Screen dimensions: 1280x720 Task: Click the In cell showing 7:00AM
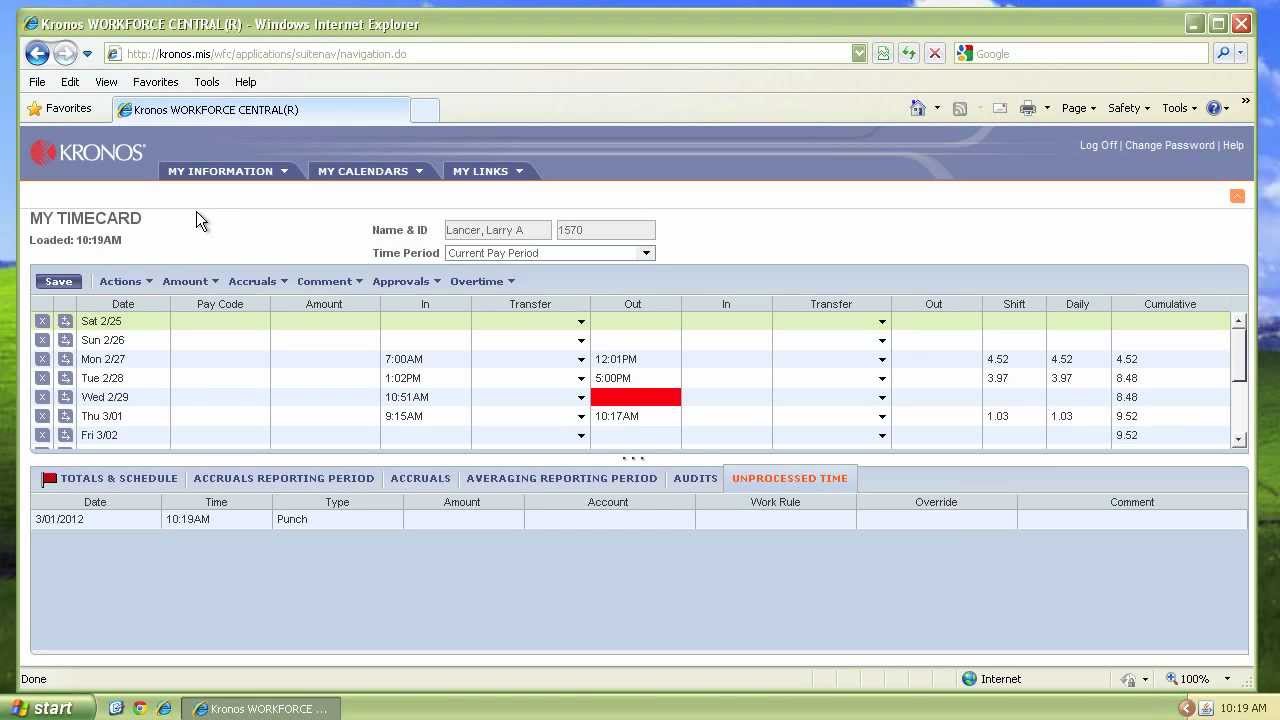tap(425, 359)
